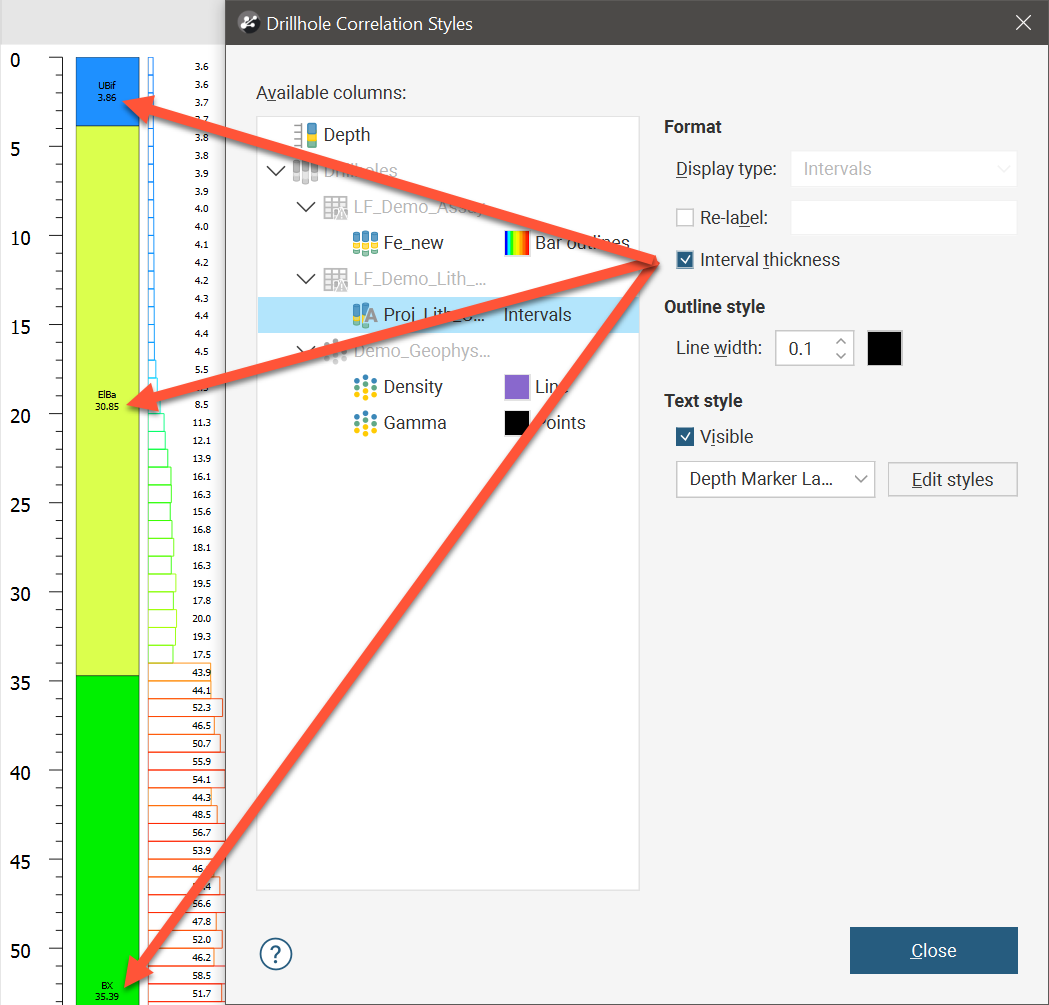Click the Fe_new assay column icon

pyautogui.click(x=365, y=243)
